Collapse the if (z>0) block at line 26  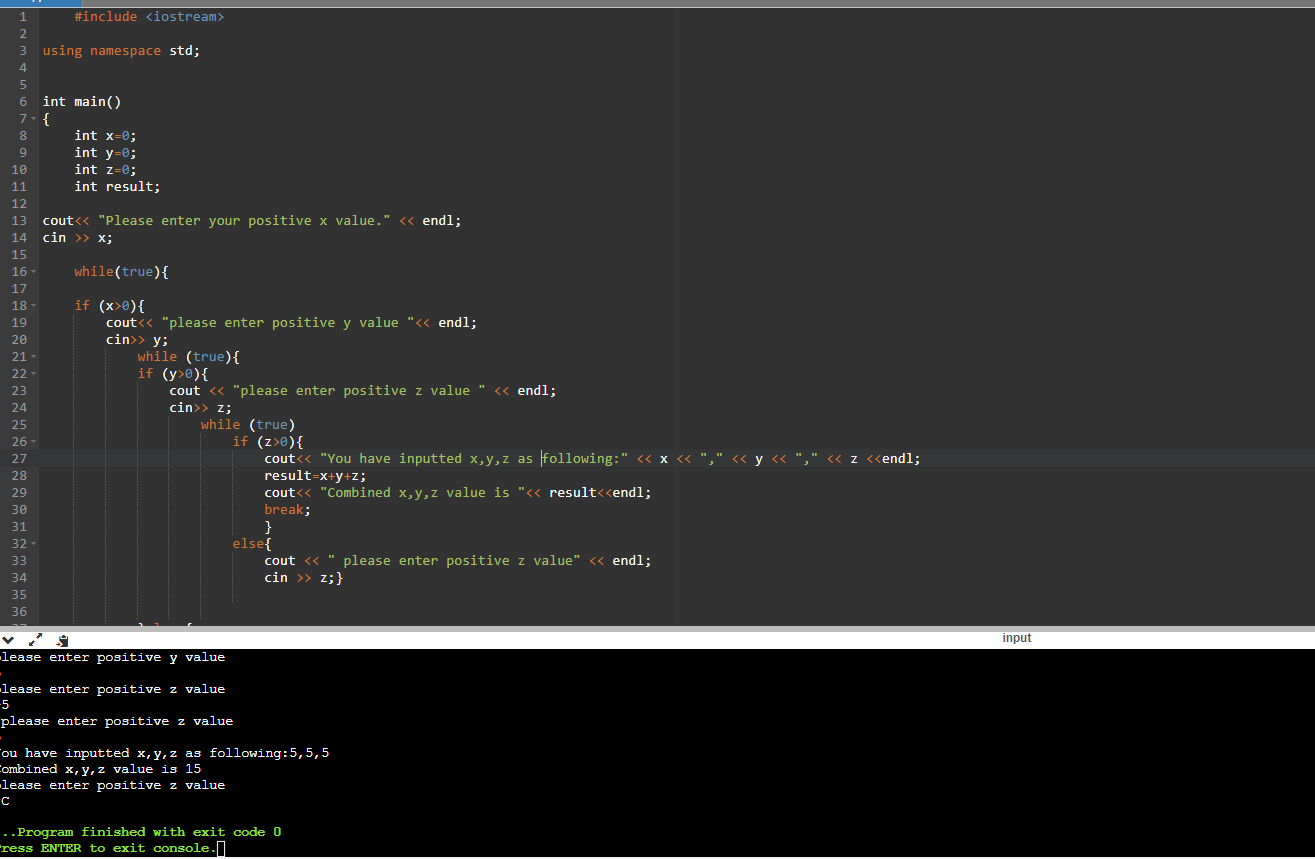33,442
